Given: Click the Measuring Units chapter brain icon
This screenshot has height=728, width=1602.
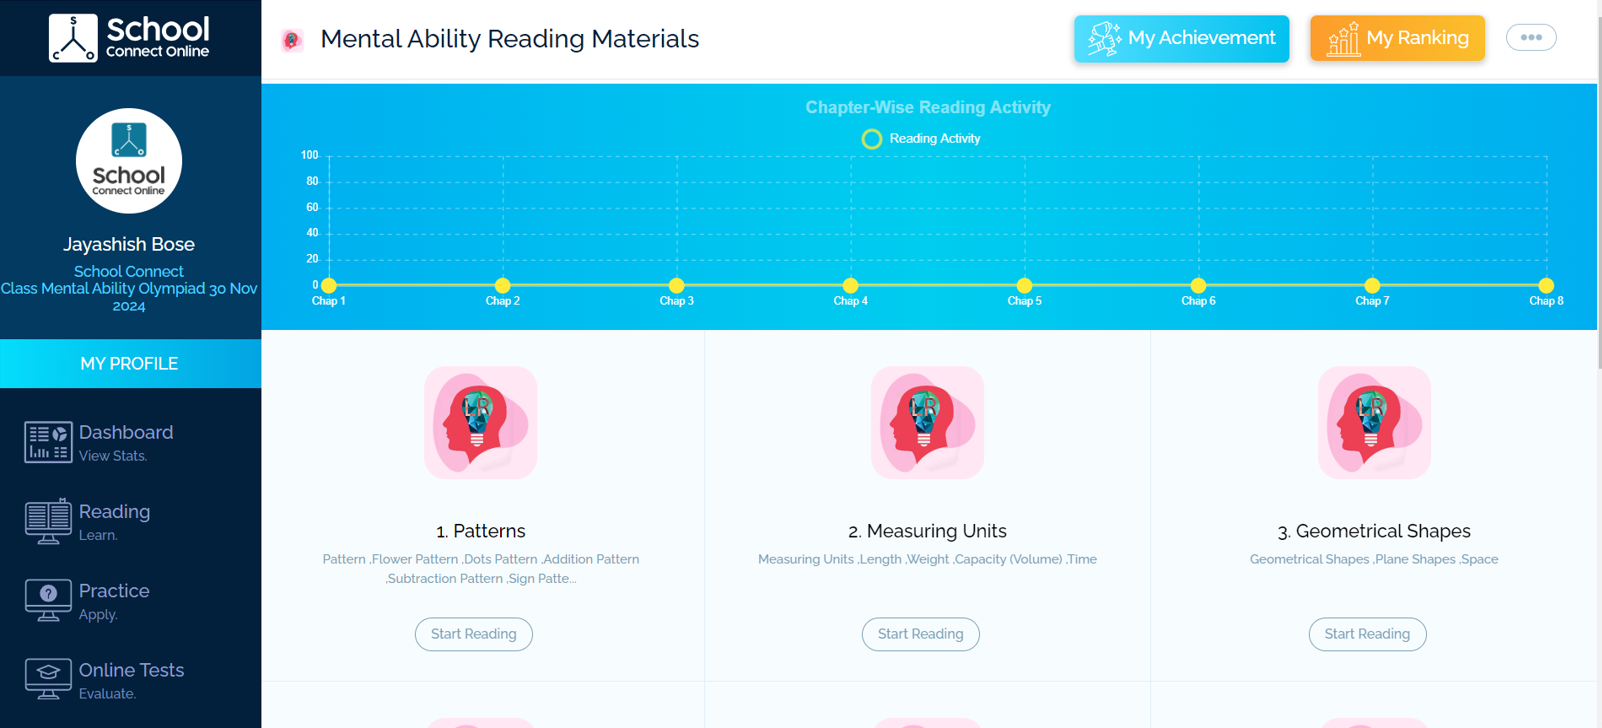Looking at the screenshot, I should tap(927, 422).
